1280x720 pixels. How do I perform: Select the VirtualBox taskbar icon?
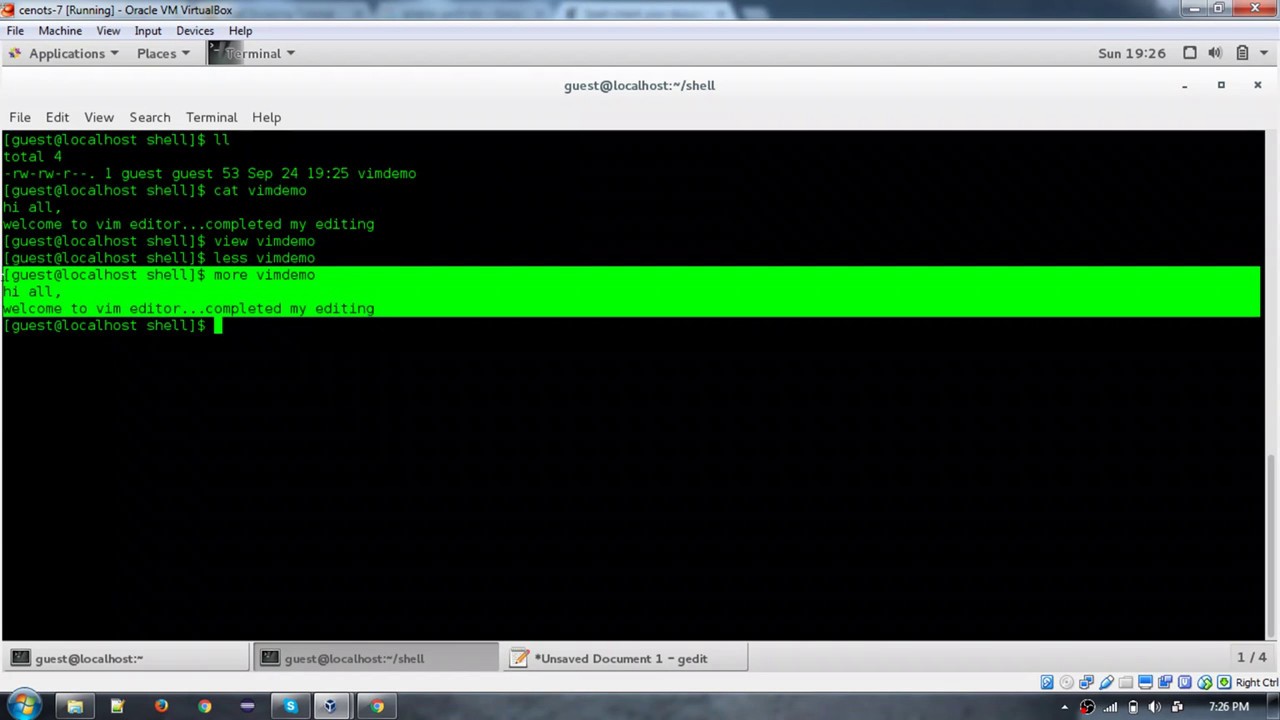pyautogui.click(x=330, y=706)
